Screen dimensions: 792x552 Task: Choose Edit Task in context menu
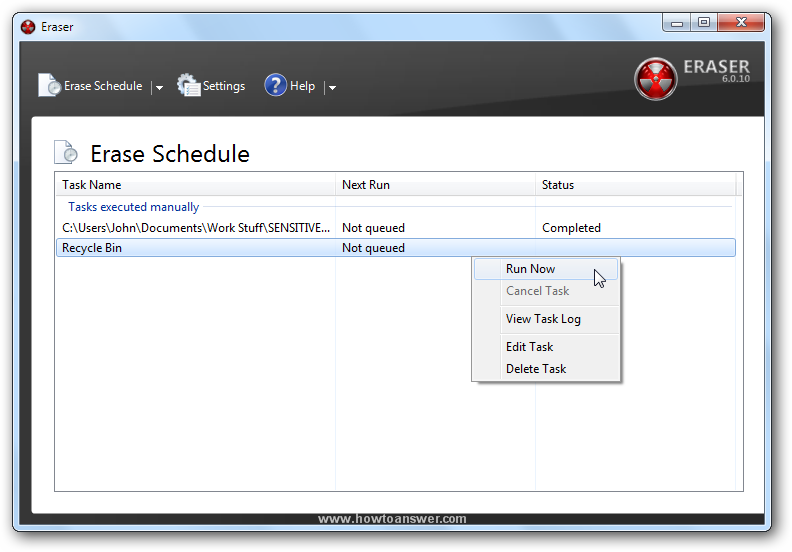(x=546, y=346)
